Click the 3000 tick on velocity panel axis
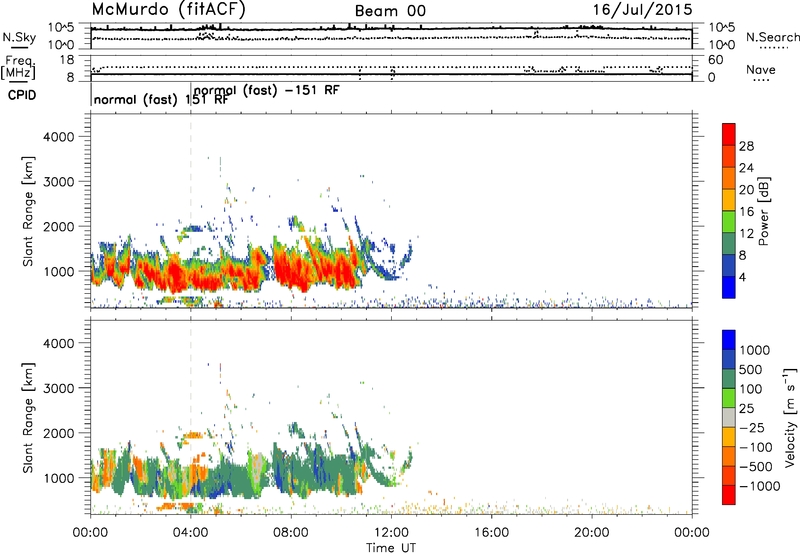 [58, 388]
